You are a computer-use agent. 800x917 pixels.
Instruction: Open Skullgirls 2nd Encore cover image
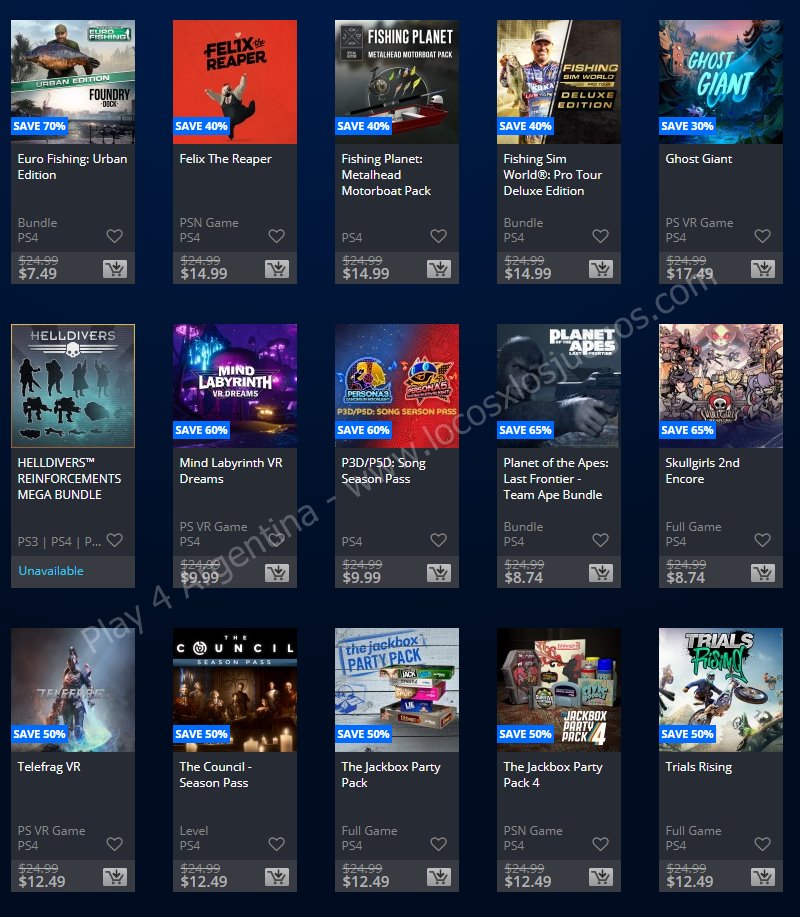720,386
